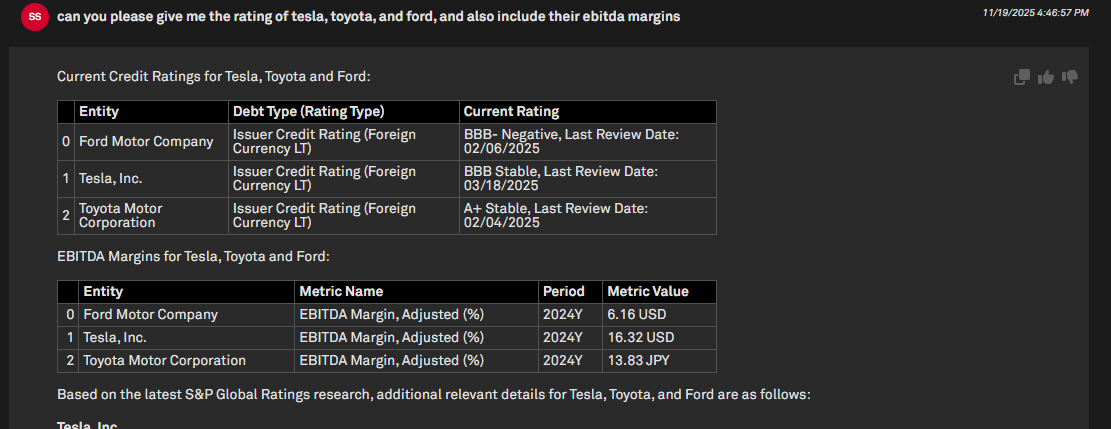Image resolution: width=1111 pixels, height=429 pixels.
Task: Click the Metric Value column header
Action: (x=647, y=292)
